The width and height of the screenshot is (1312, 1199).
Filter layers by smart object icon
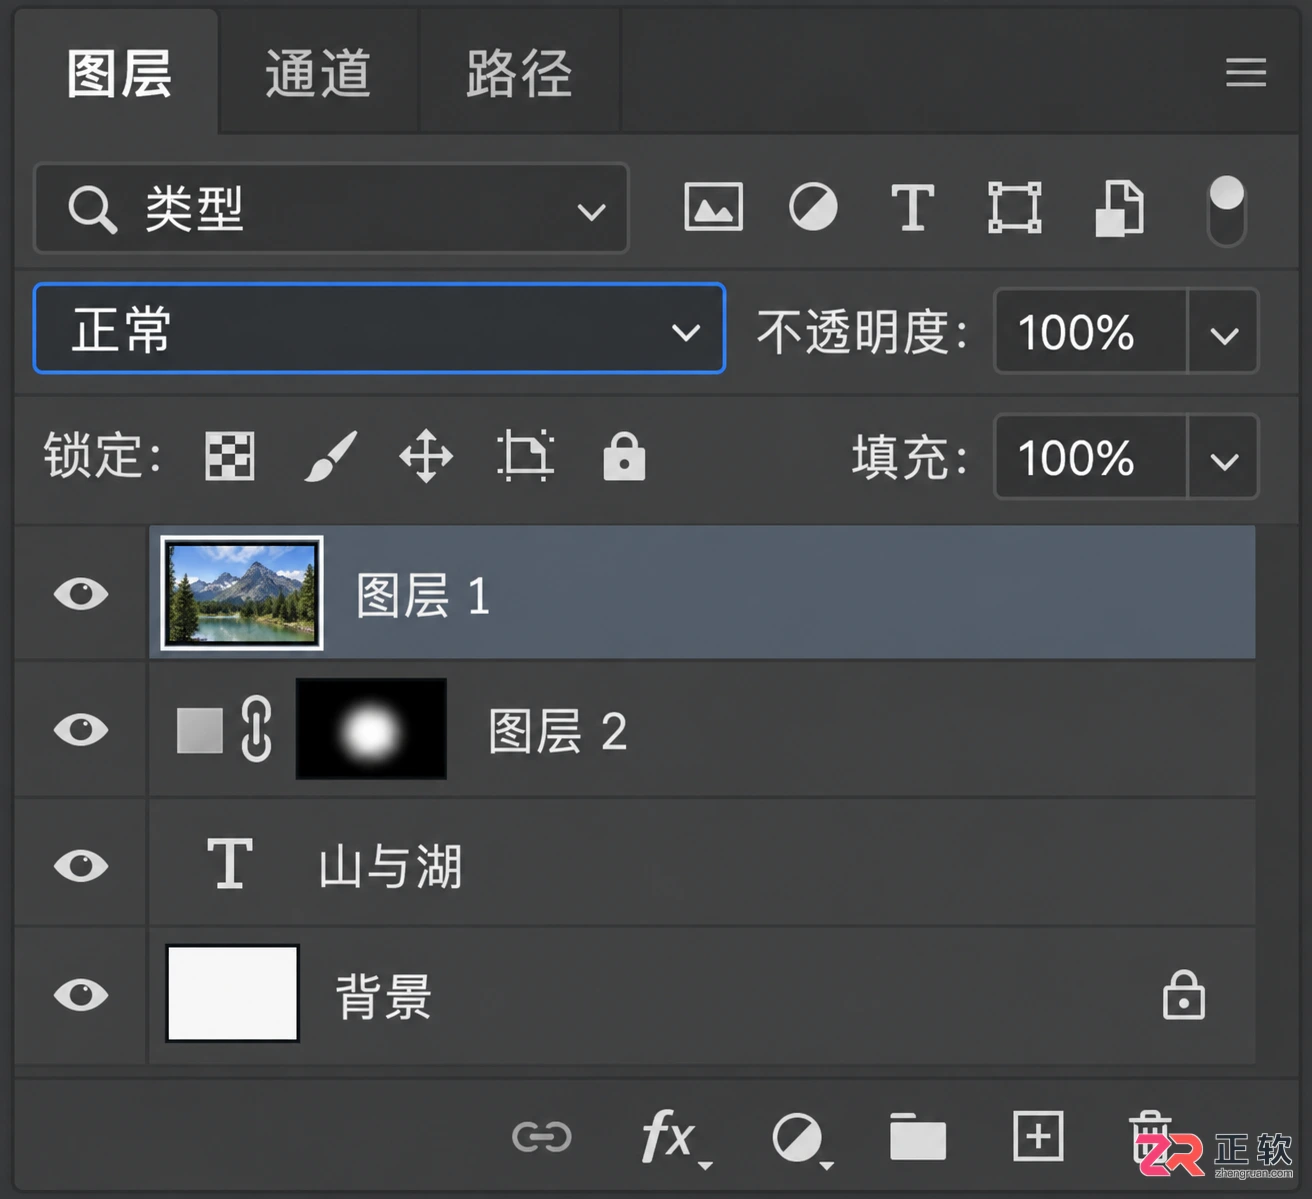1119,208
